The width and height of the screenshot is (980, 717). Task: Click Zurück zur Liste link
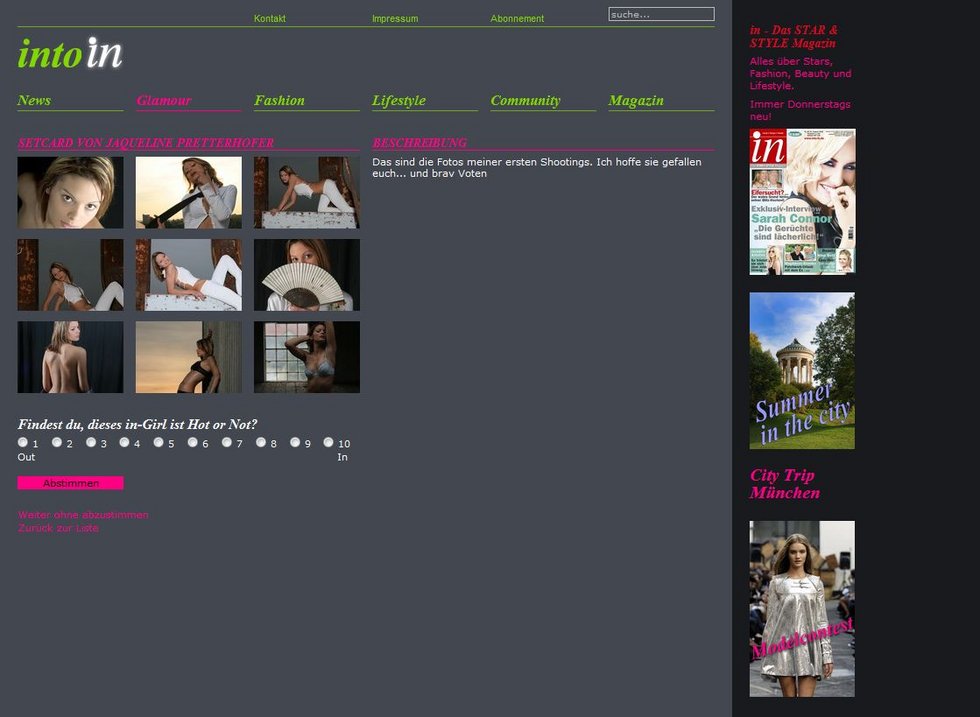coord(58,528)
